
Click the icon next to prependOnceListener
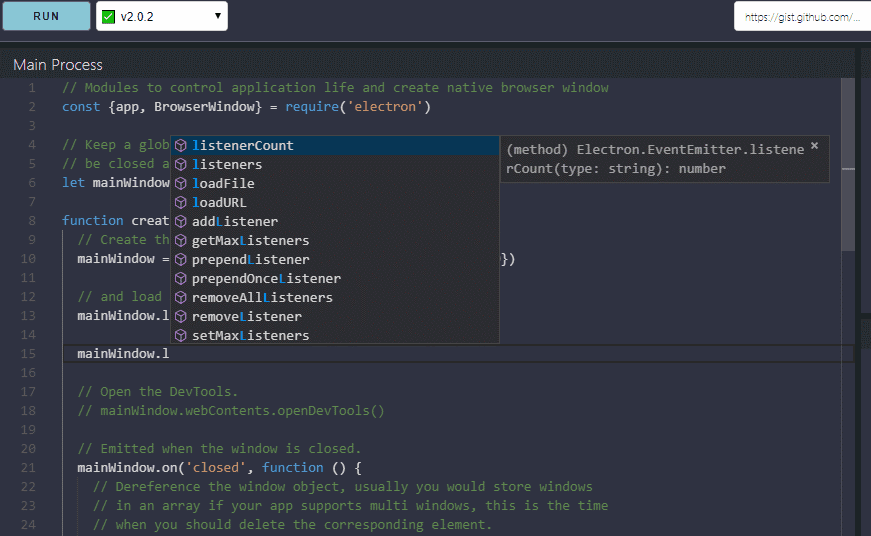(181, 279)
